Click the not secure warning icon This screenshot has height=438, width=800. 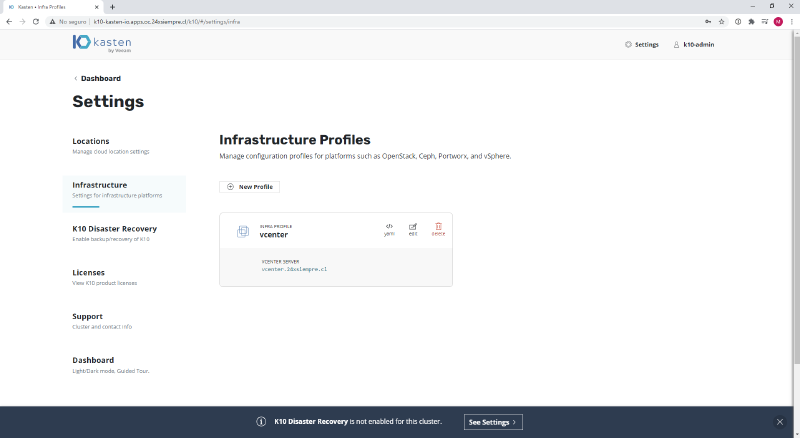[x=52, y=21]
